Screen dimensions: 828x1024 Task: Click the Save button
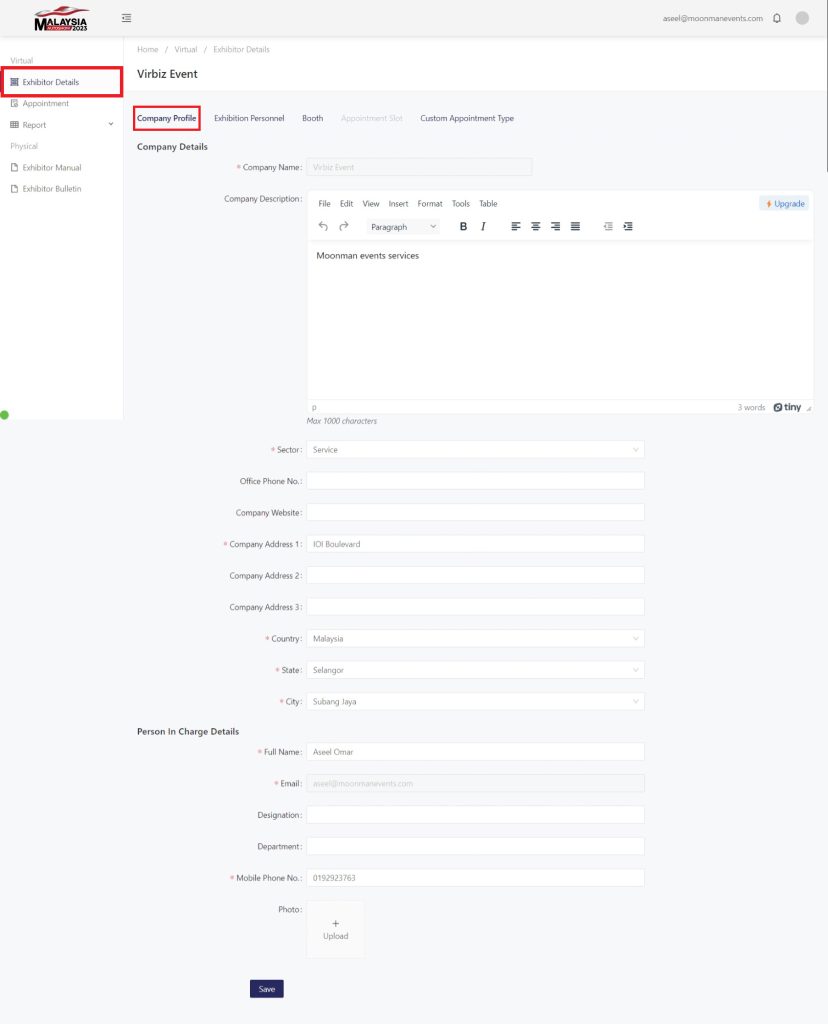tap(267, 989)
